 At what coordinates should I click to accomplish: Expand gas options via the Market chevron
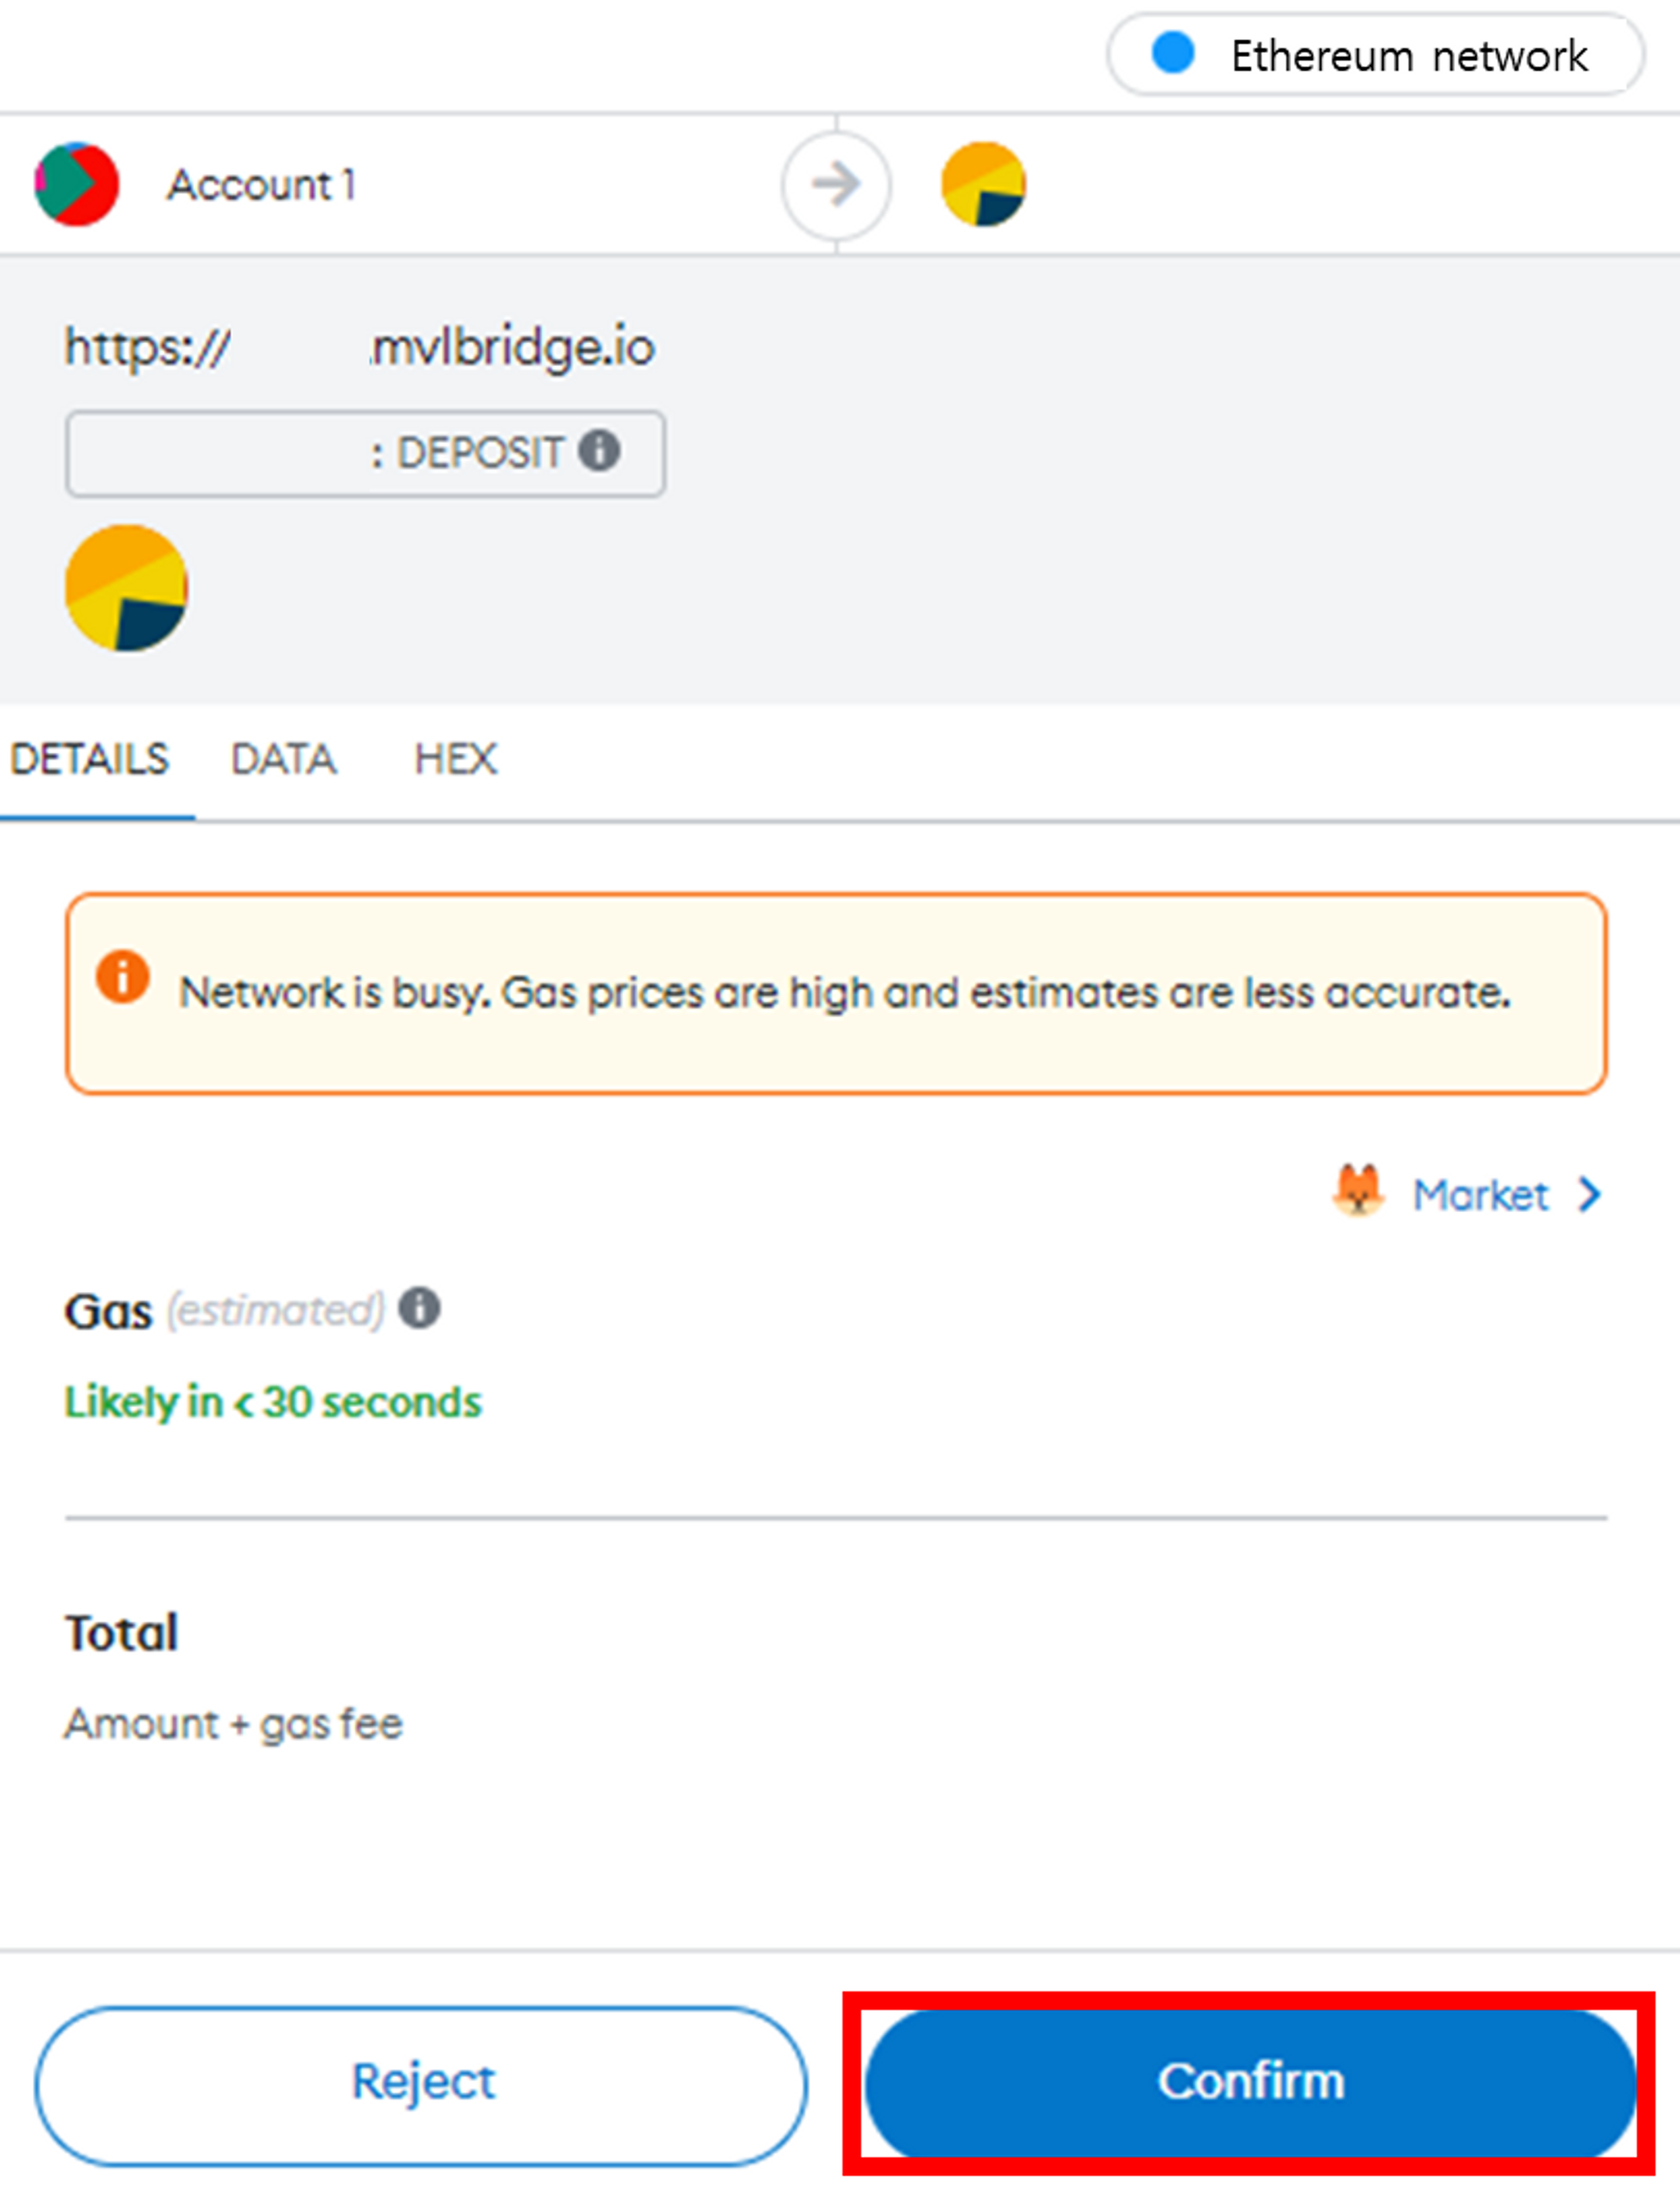pos(1589,1194)
